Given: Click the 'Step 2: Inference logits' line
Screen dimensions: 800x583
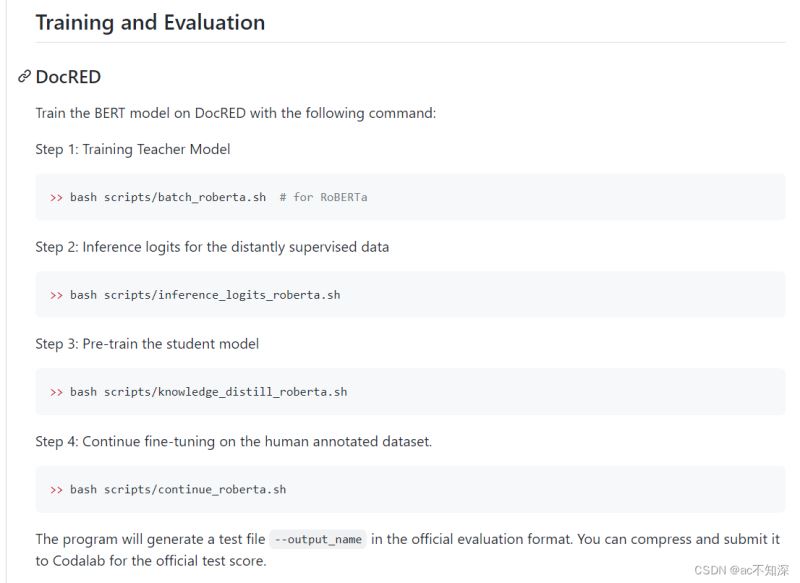Looking at the screenshot, I should (x=212, y=247).
